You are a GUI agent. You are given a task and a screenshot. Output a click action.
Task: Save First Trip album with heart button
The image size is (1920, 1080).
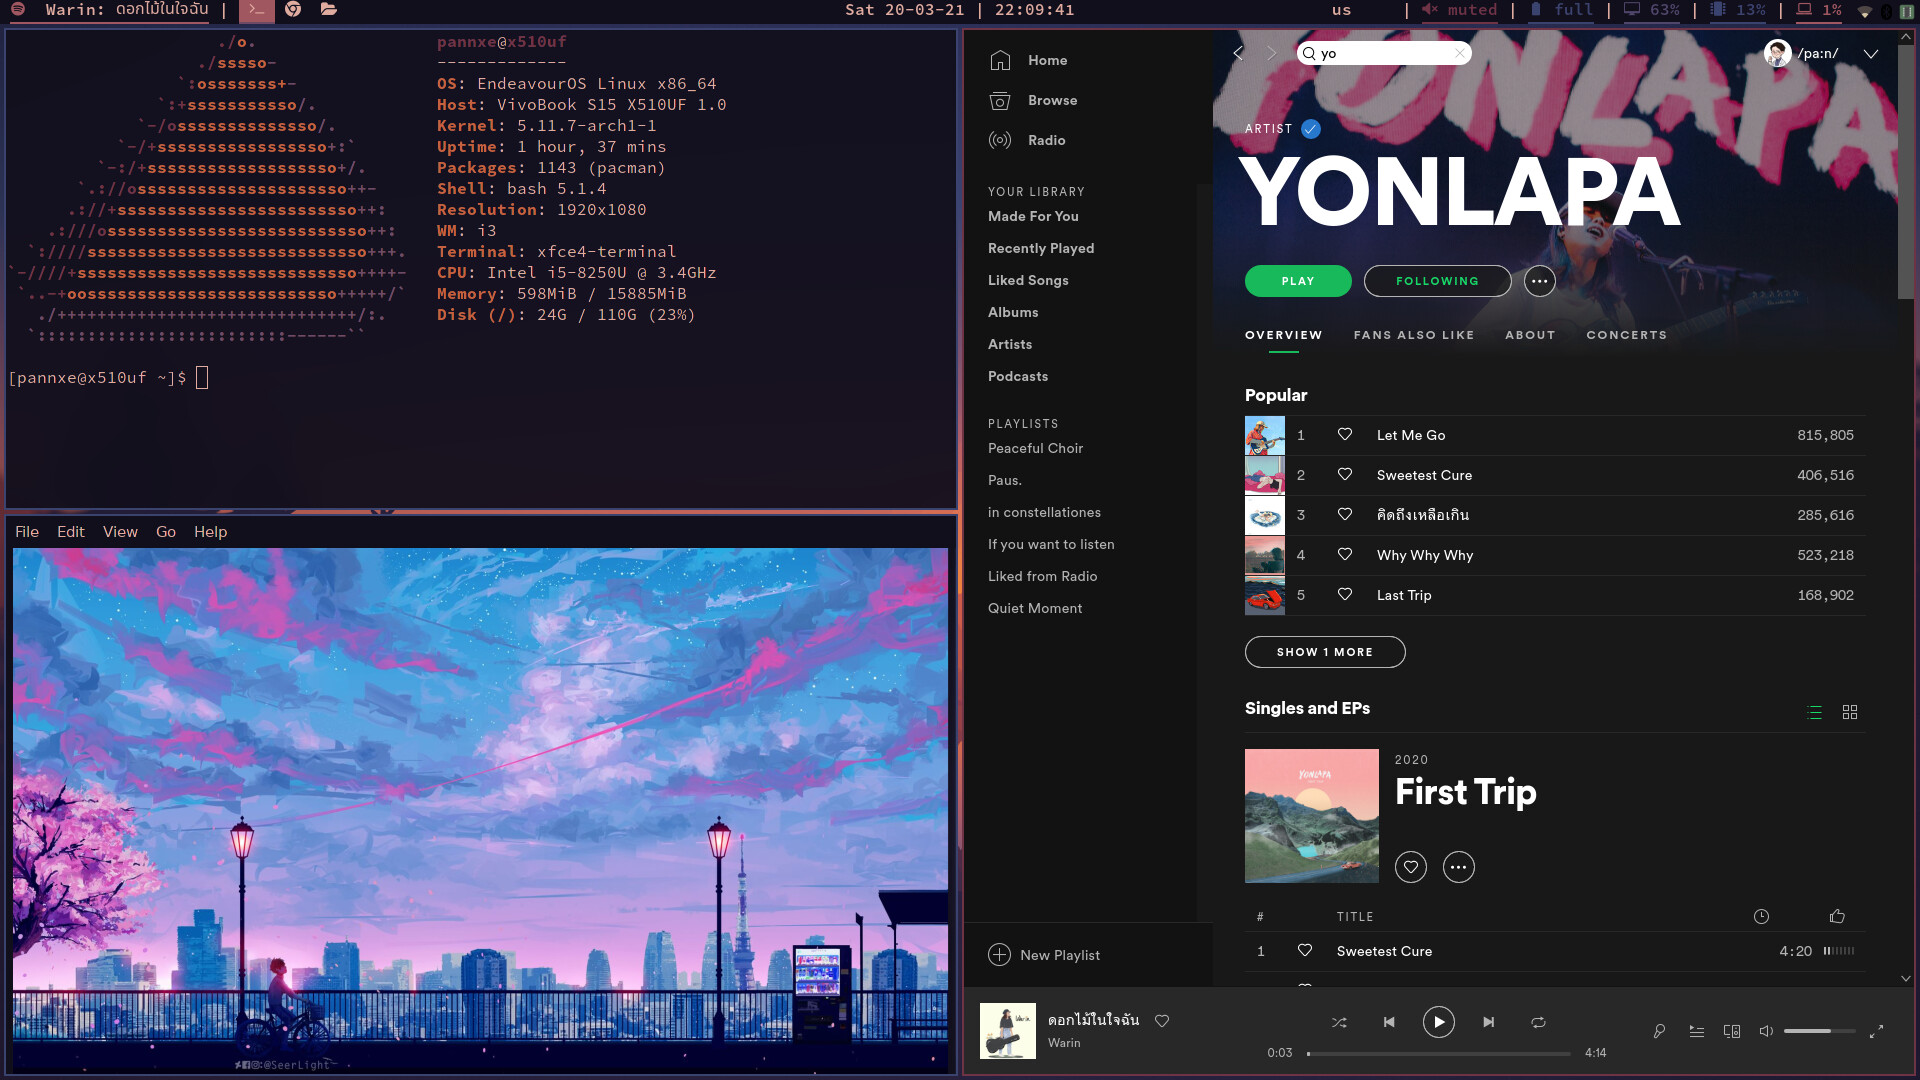click(x=1411, y=867)
